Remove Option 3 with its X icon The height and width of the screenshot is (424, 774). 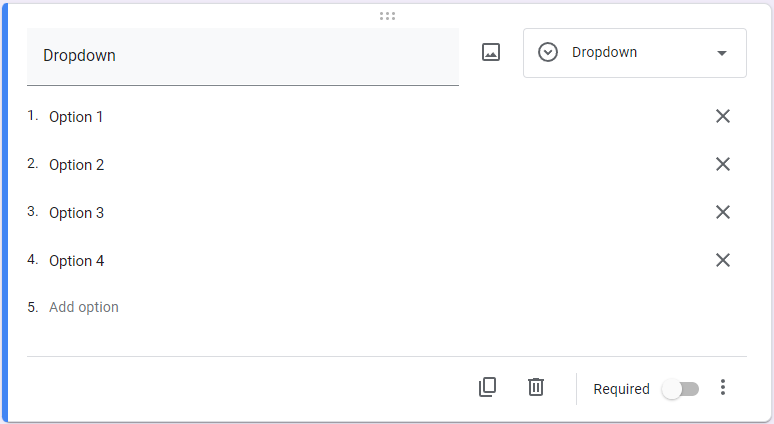tap(723, 212)
